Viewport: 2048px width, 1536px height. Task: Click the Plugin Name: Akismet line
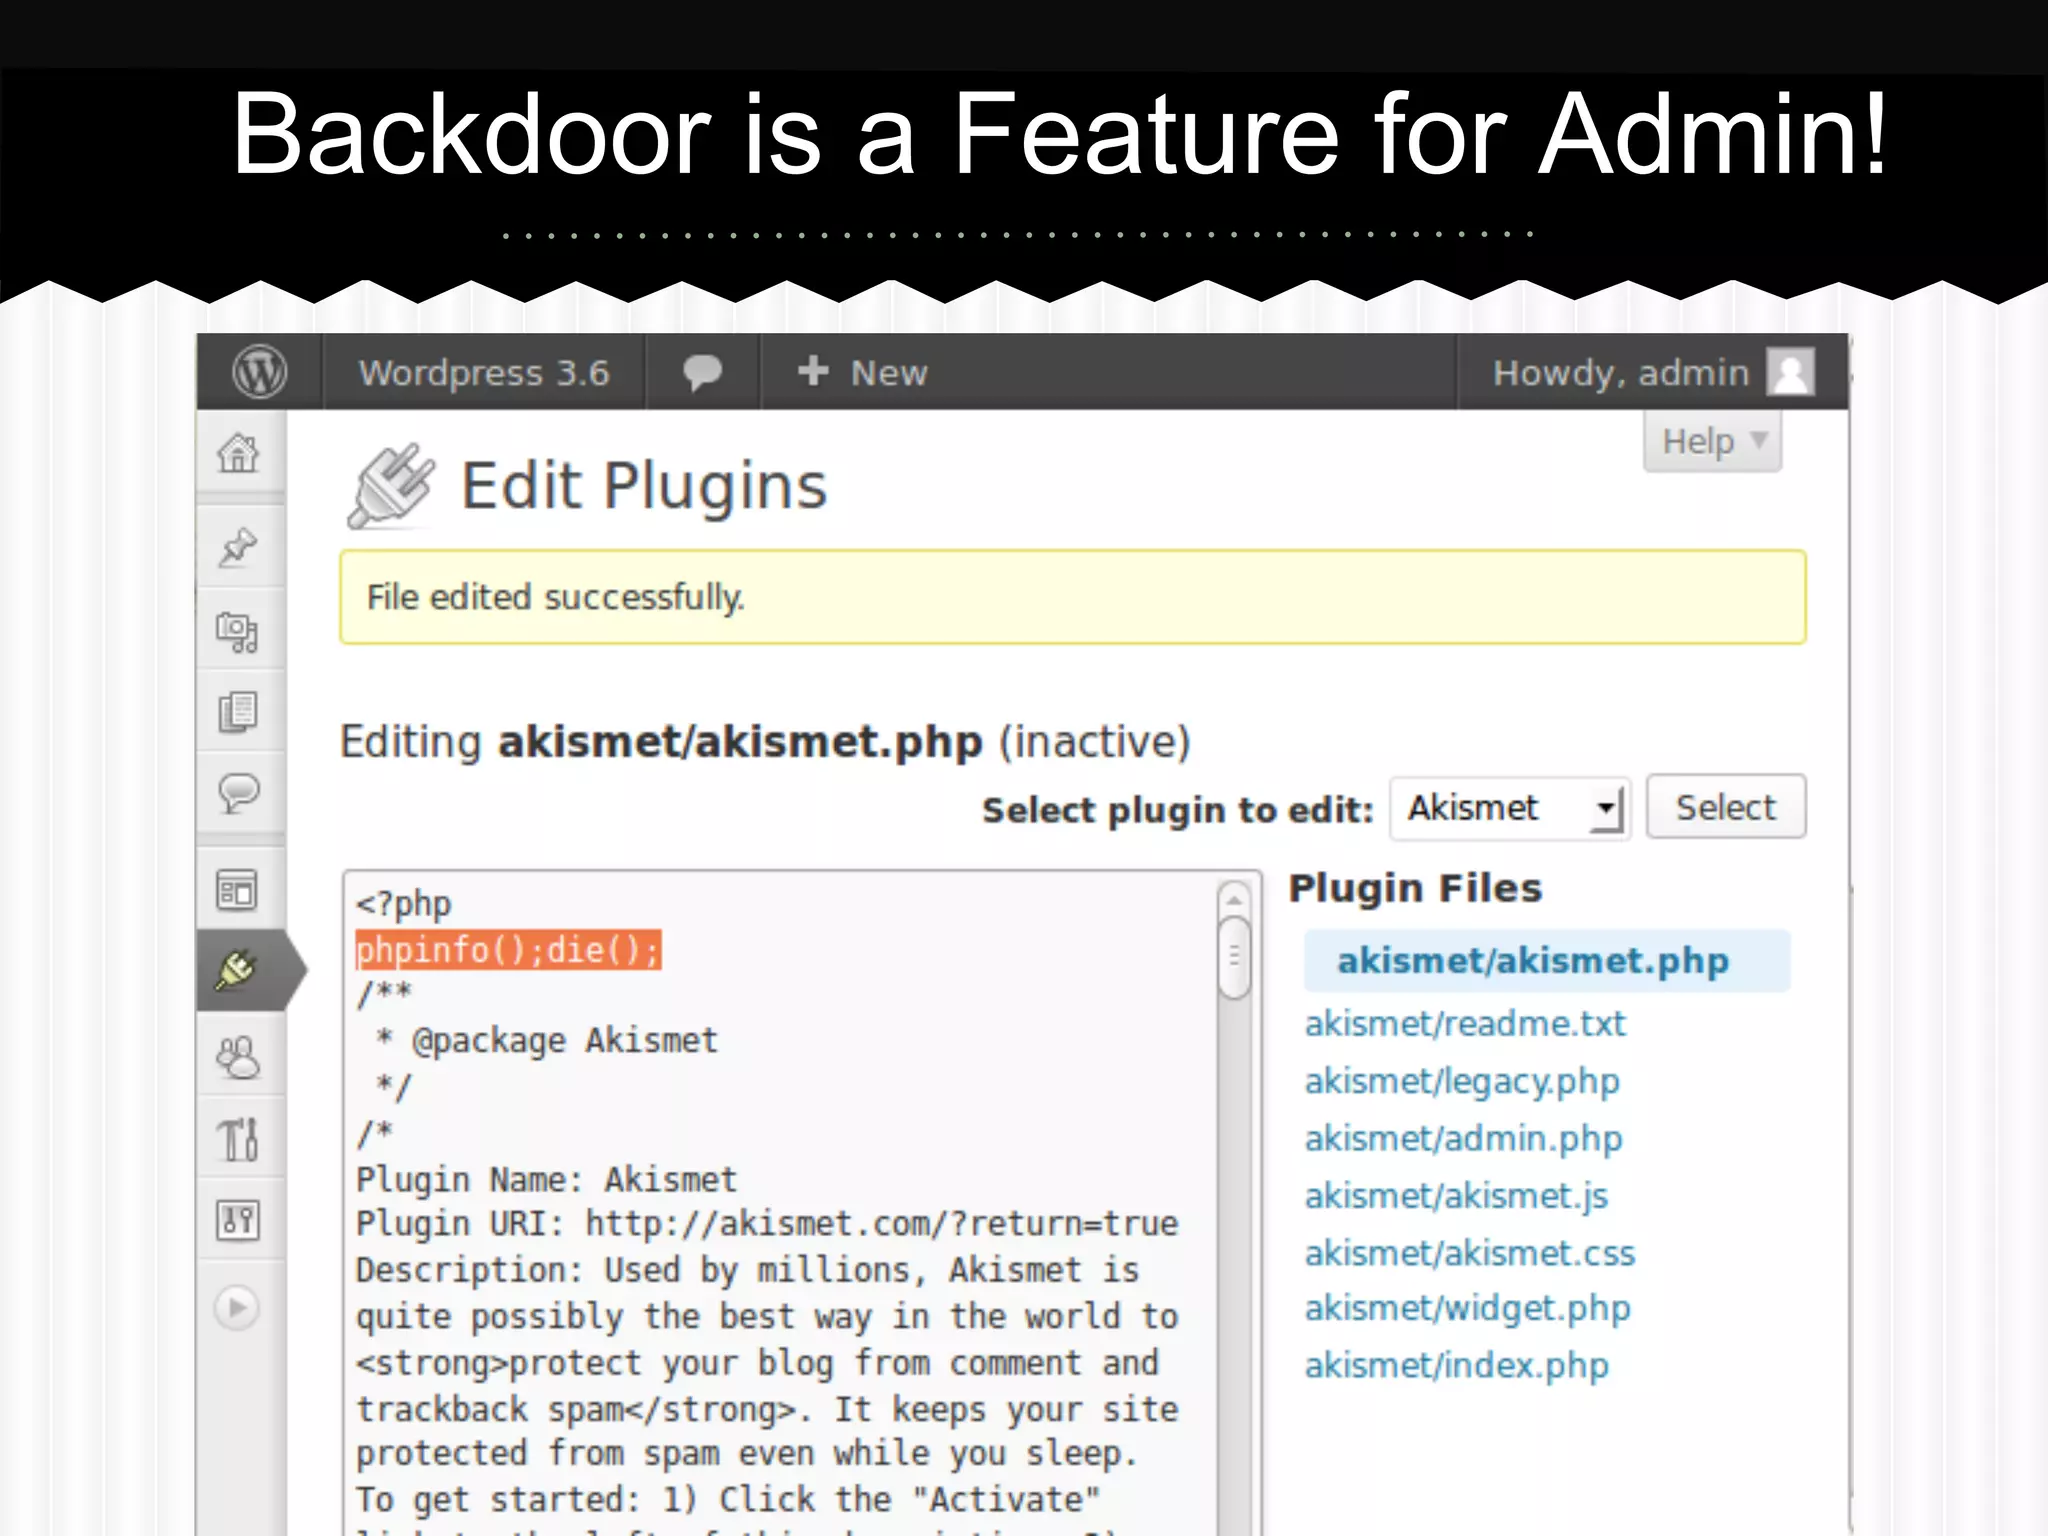coord(546,1180)
